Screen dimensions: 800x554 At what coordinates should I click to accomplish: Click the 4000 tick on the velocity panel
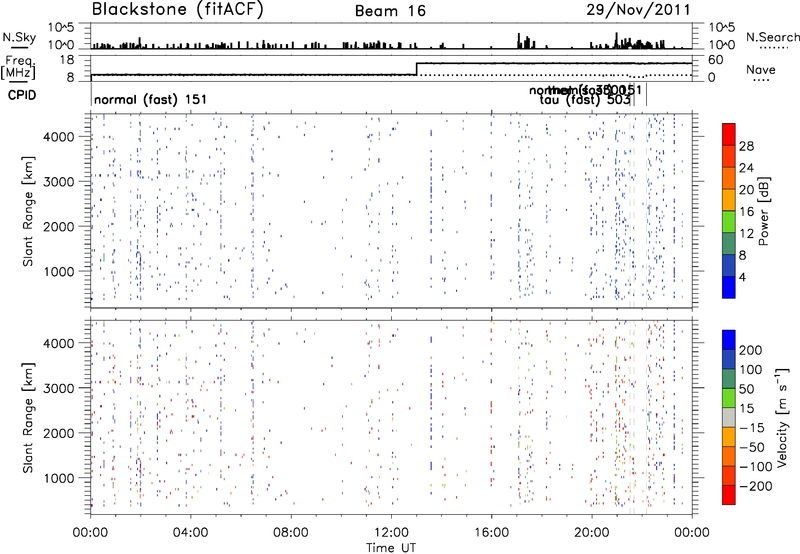(59, 343)
